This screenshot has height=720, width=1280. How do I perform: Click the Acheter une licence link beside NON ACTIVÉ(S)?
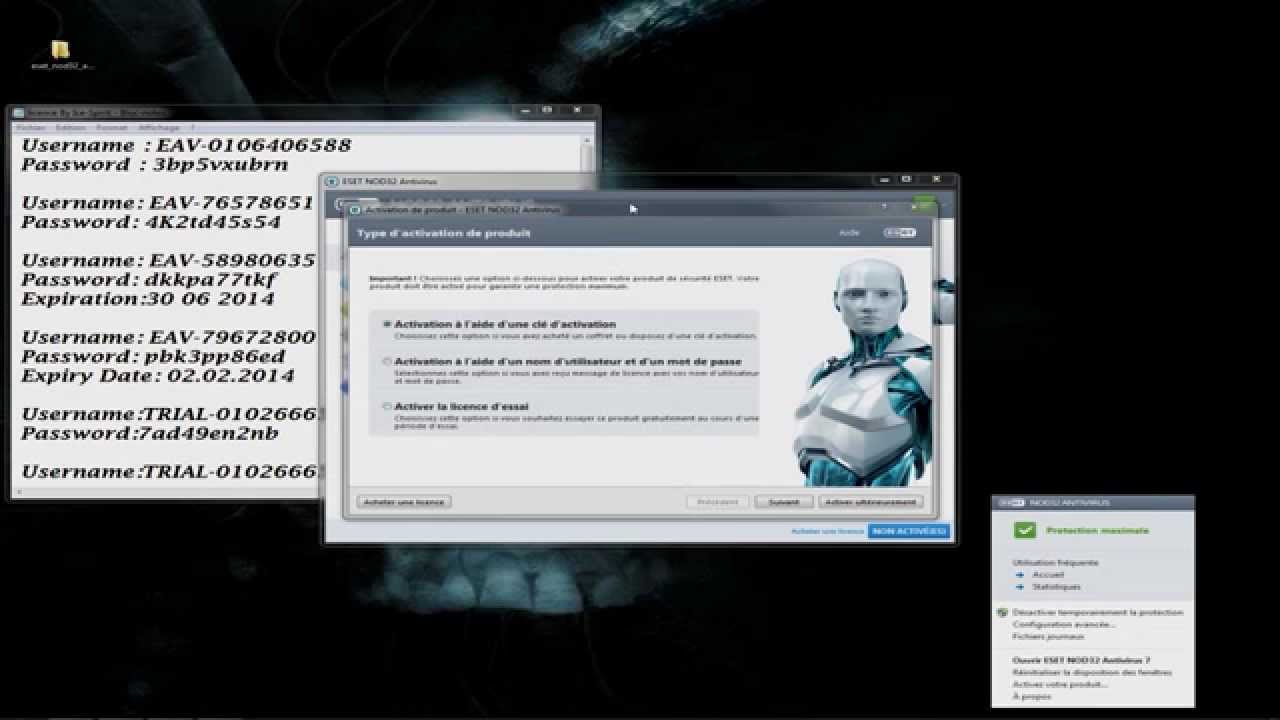pos(827,531)
